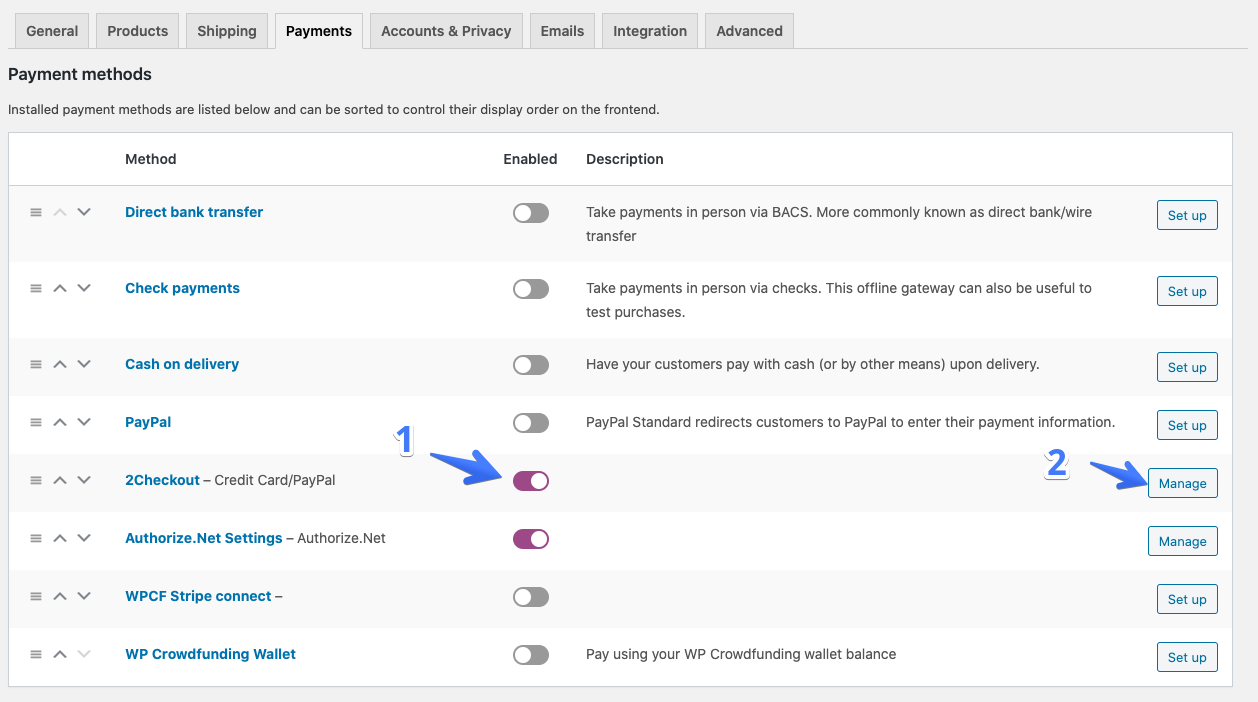Open the Direct bank transfer link
Image resolution: width=1258 pixels, height=702 pixels.
tap(194, 212)
